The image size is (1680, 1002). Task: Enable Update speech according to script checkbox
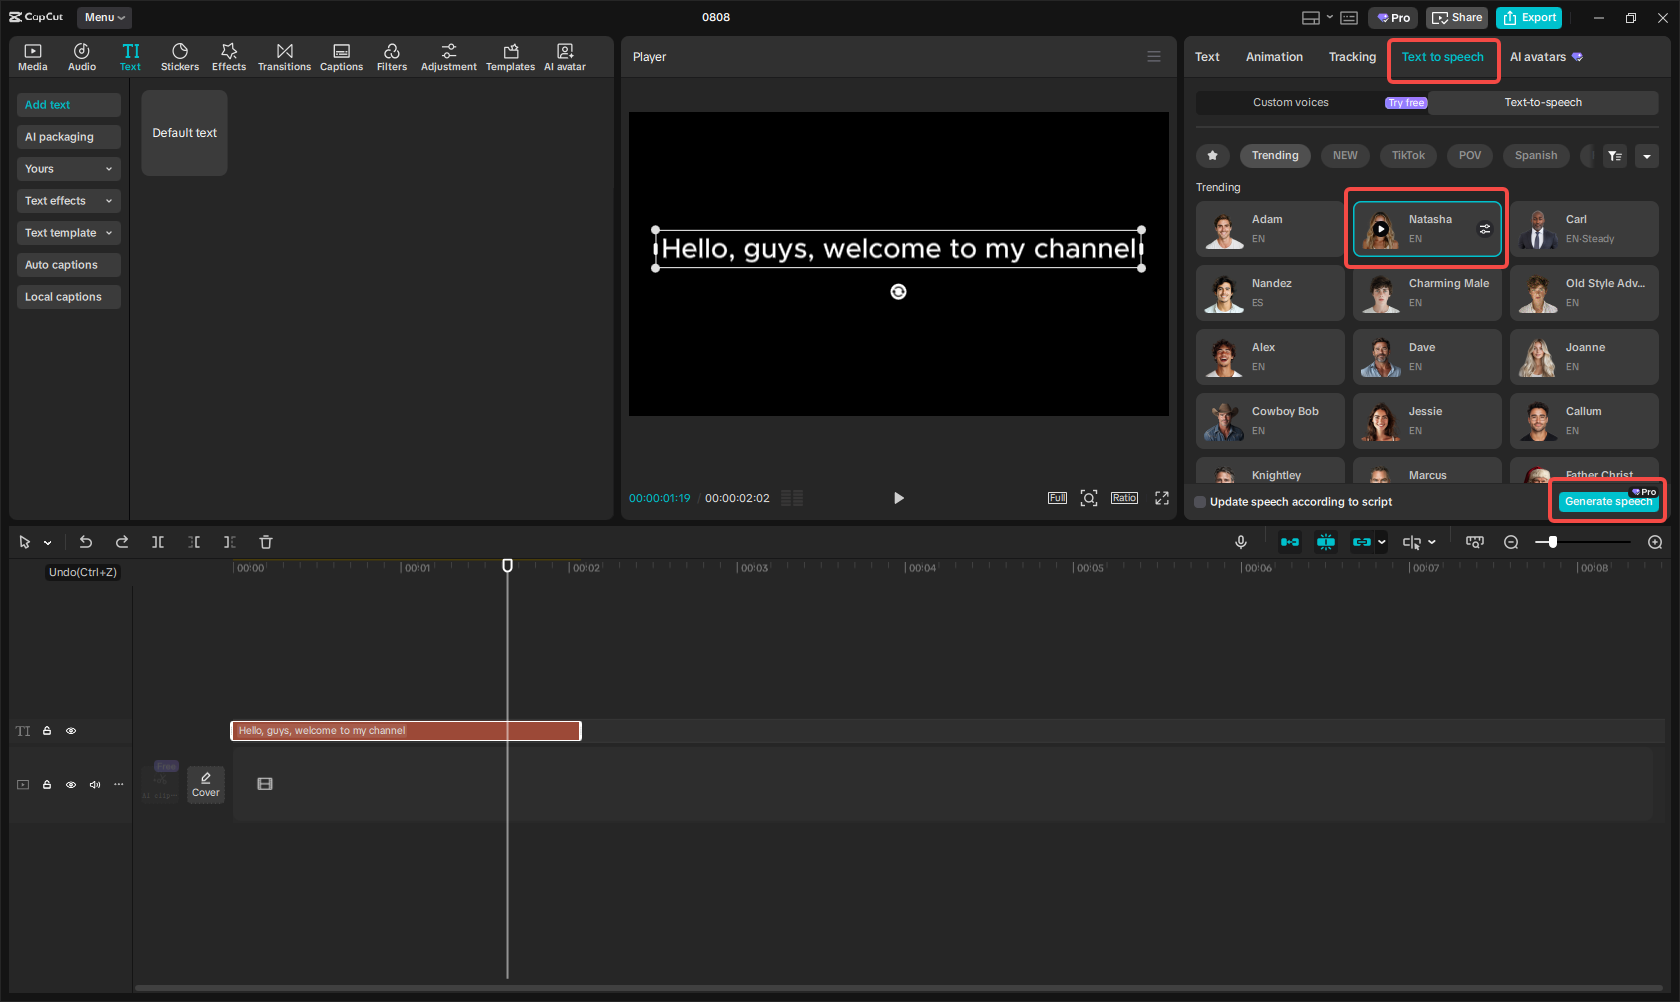pos(1200,502)
